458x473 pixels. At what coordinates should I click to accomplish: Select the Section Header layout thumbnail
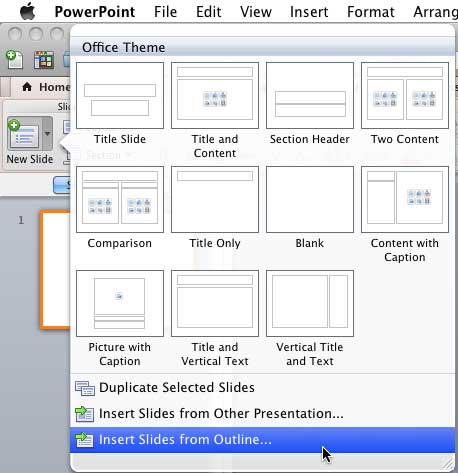[310, 95]
